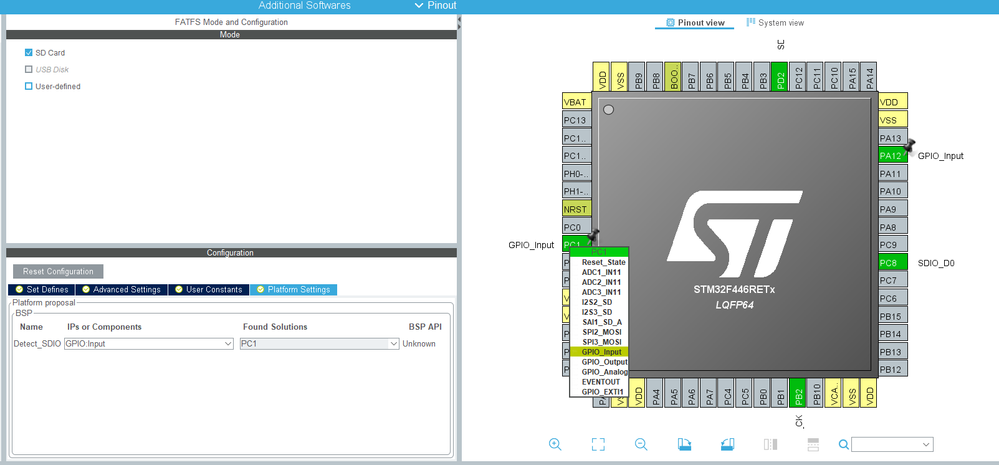Image resolution: width=999 pixels, height=465 pixels.
Task: Click the PA9 pin
Action: point(893,209)
